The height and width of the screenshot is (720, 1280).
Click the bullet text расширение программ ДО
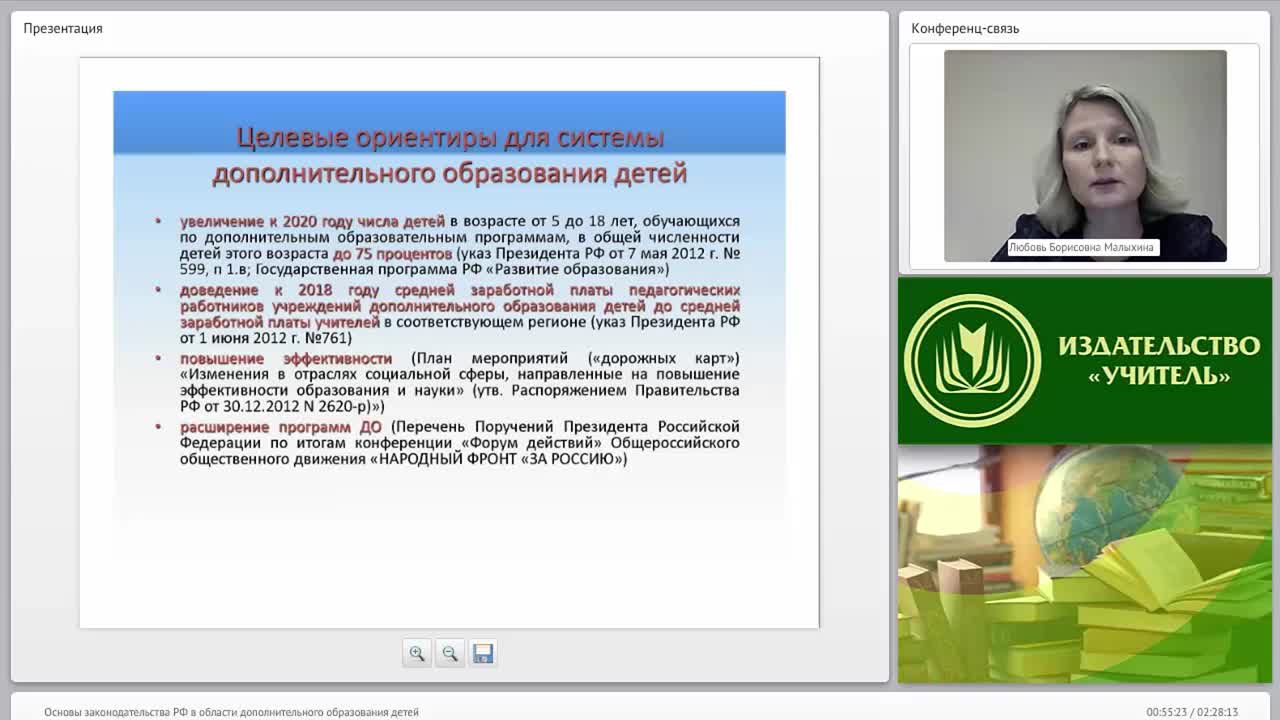[281, 427]
